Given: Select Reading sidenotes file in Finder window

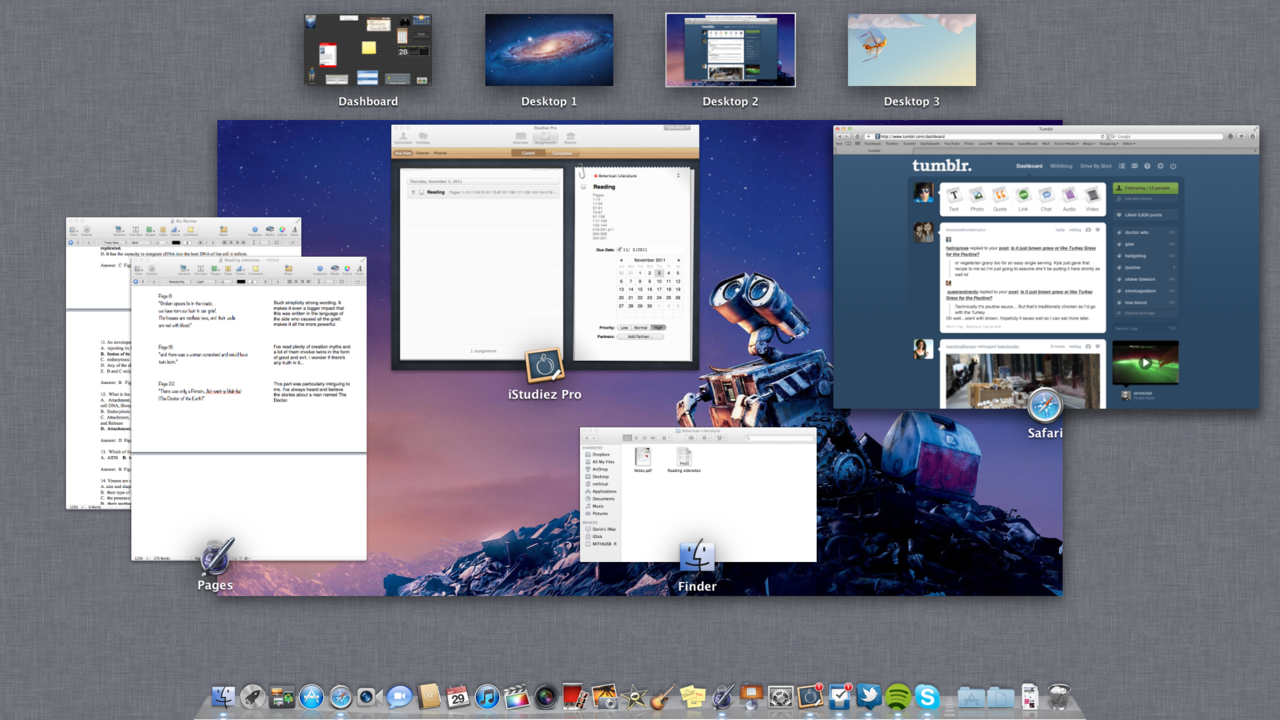Looking at the screenshot, I should tap(684, 461).
